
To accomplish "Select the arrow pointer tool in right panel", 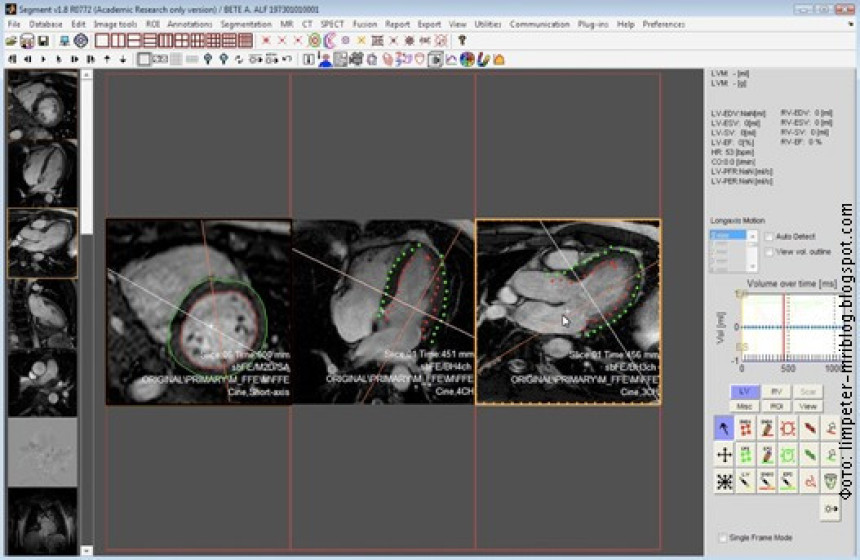I will 724,428.
